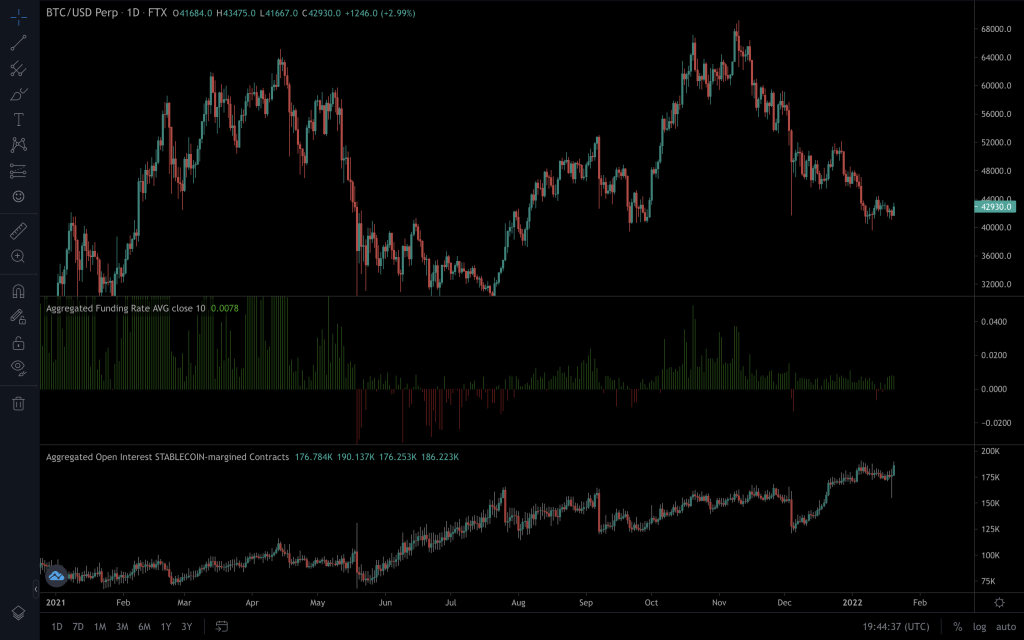Switch to the 1M time range
The image size is (1024, 640).
tap(100, 626)
